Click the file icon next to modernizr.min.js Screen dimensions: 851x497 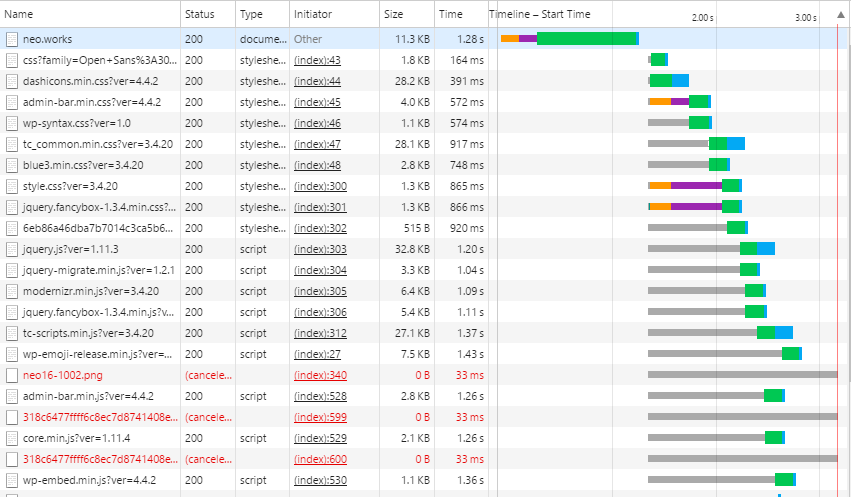[12, 291]
